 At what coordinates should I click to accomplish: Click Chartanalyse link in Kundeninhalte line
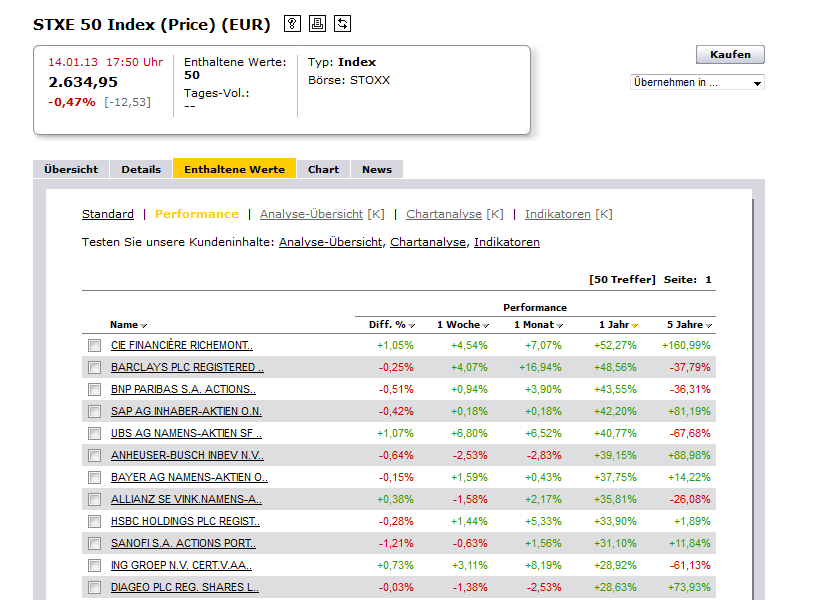(428, 242)
